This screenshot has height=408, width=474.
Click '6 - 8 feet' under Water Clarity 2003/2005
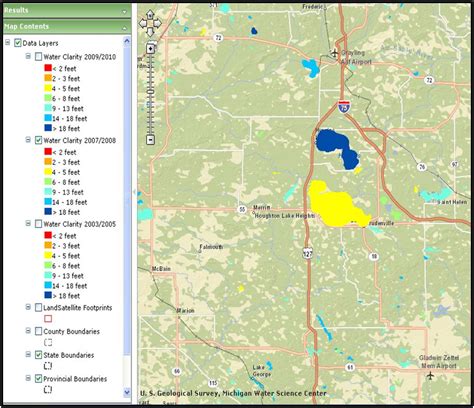(66, 266)
